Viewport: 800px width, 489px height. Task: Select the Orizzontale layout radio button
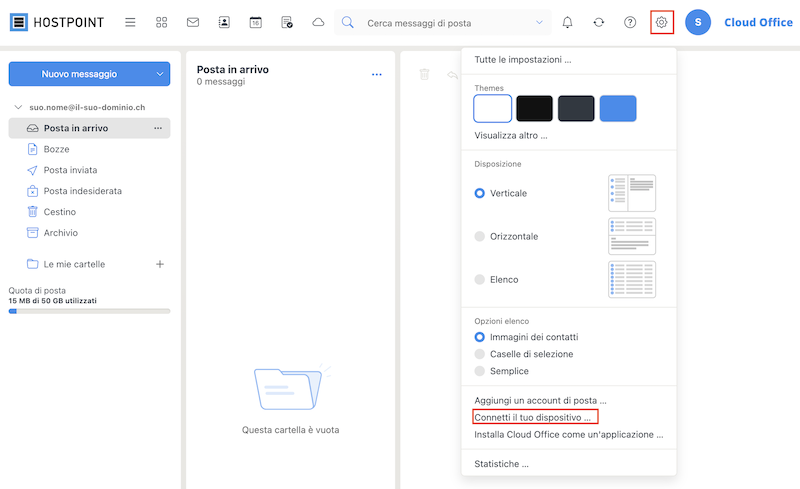tap(480, 236)
